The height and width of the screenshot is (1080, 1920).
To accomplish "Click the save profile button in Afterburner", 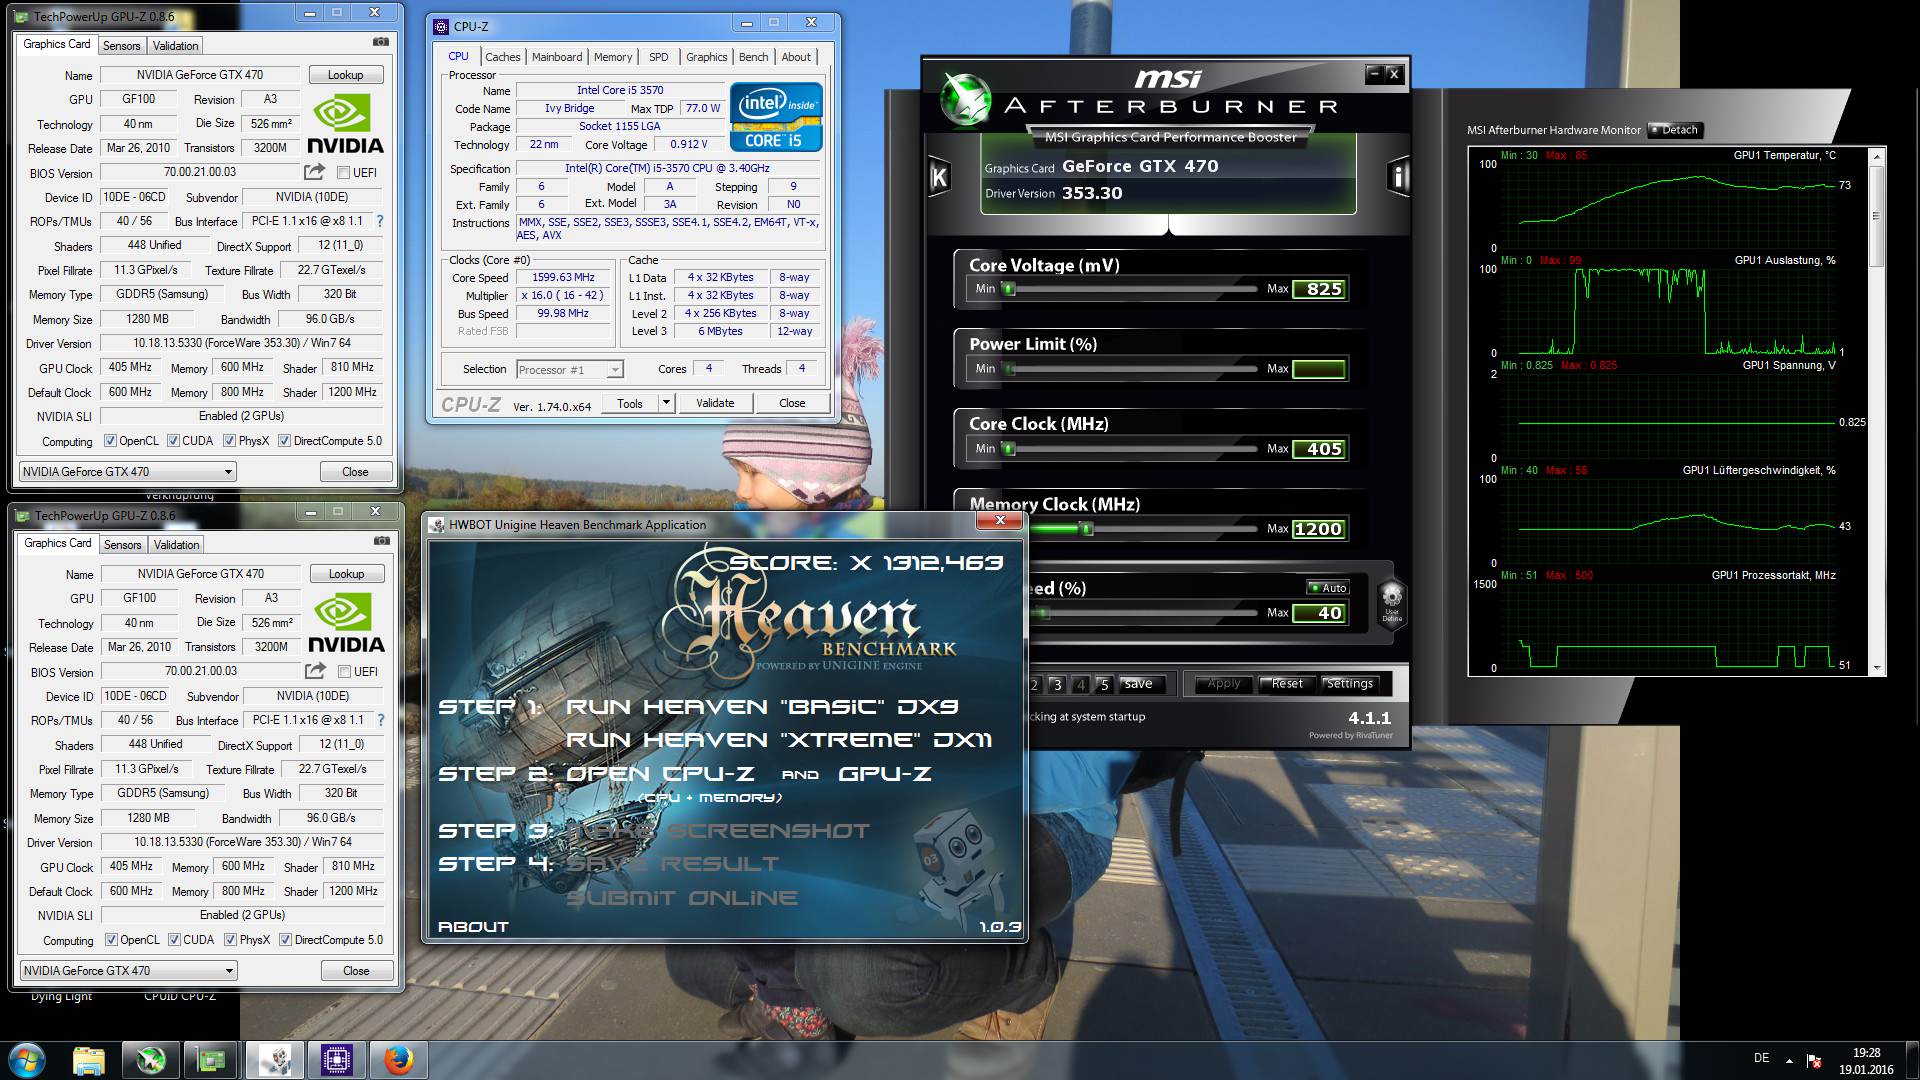I will tap(1138, 684).
